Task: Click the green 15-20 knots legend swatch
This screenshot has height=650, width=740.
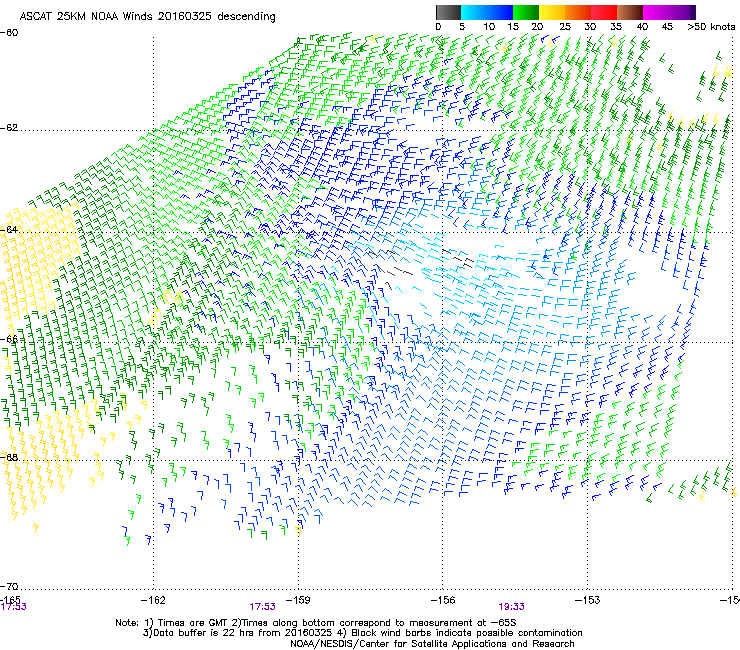Action: point(526,12)
